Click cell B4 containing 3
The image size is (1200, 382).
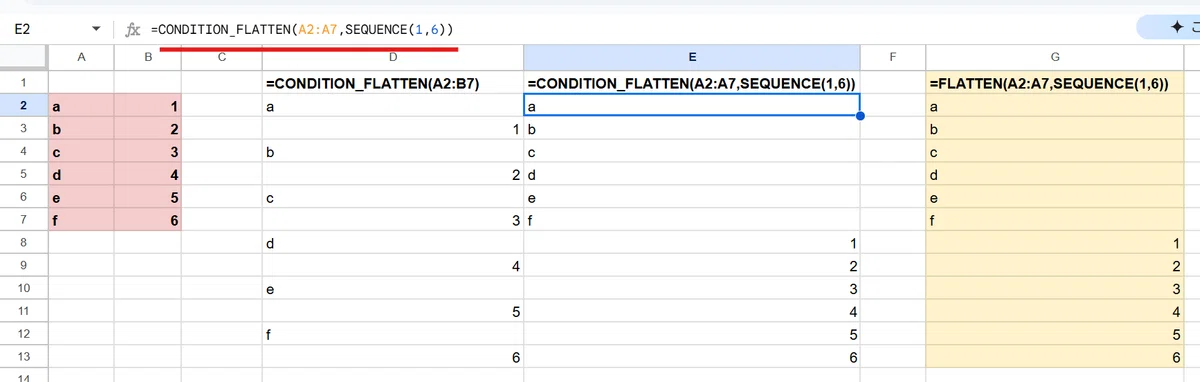(x=148, y=152)
